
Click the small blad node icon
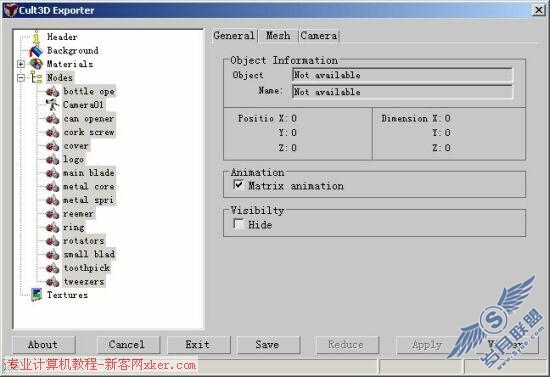click(52, 255)
